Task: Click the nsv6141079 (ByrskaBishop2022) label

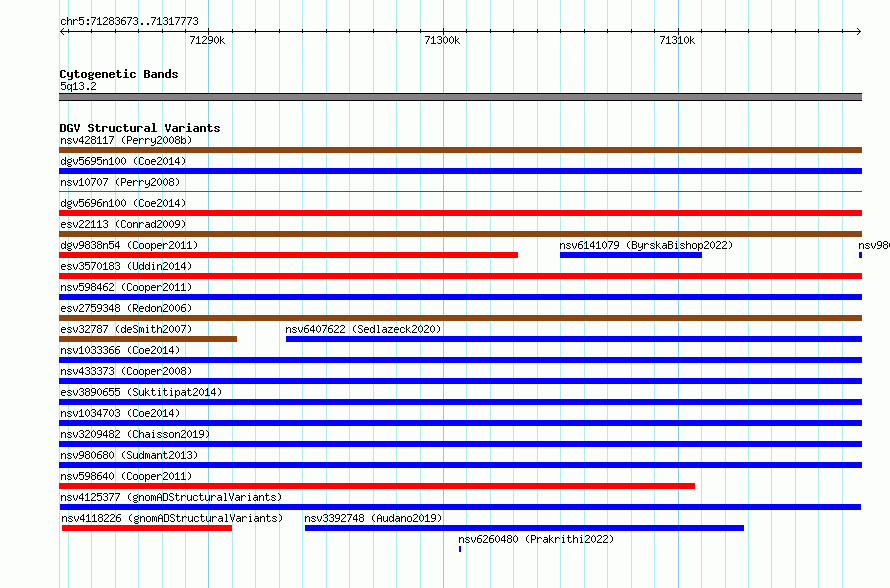Action: pyautogui.click(x=646, y=245)
